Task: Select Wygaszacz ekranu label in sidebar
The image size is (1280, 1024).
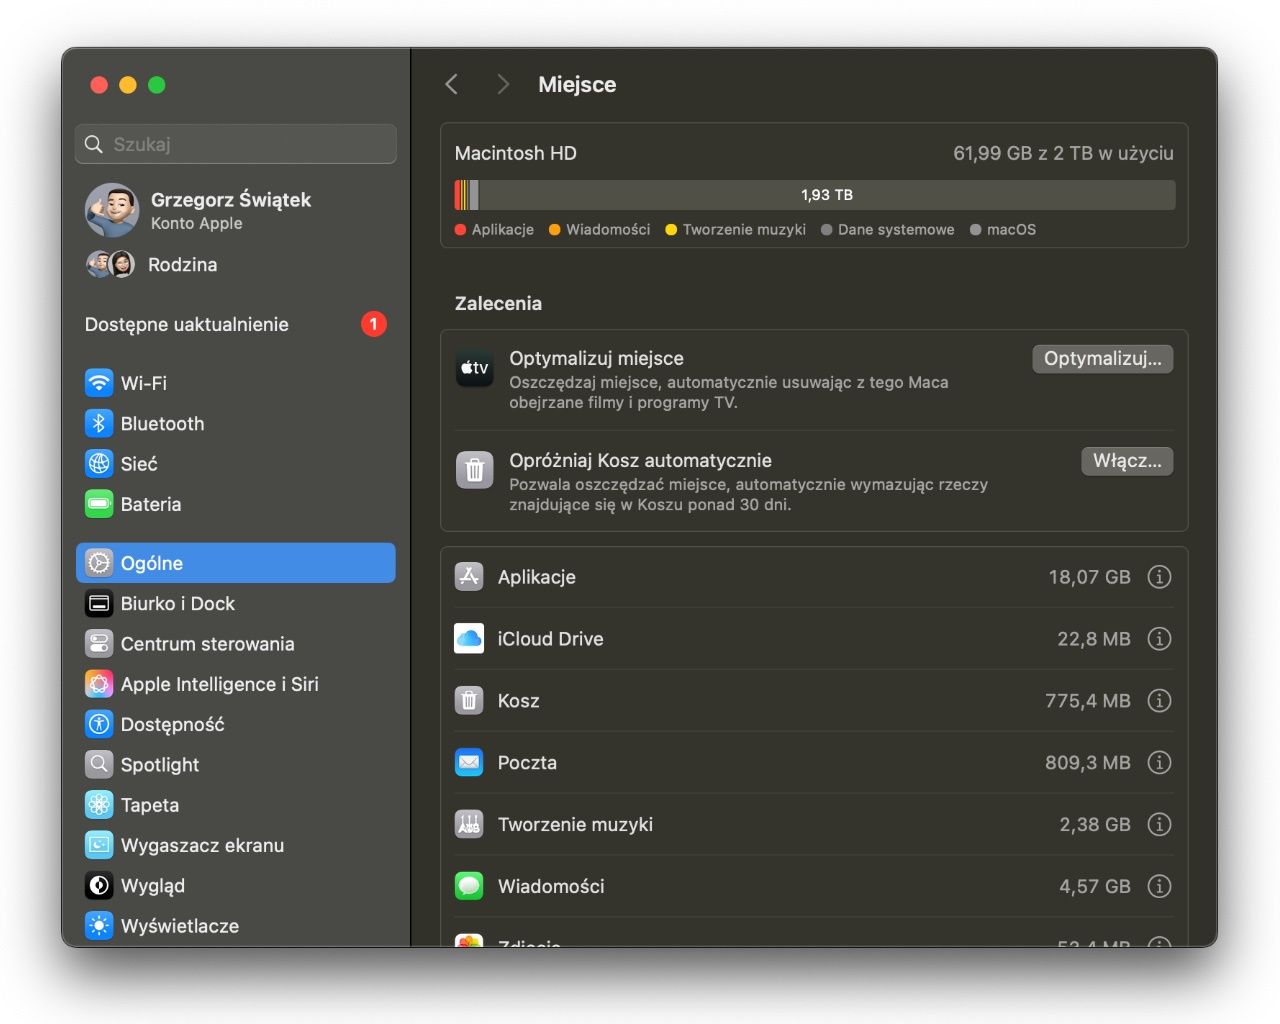Action: pos(202,845)
